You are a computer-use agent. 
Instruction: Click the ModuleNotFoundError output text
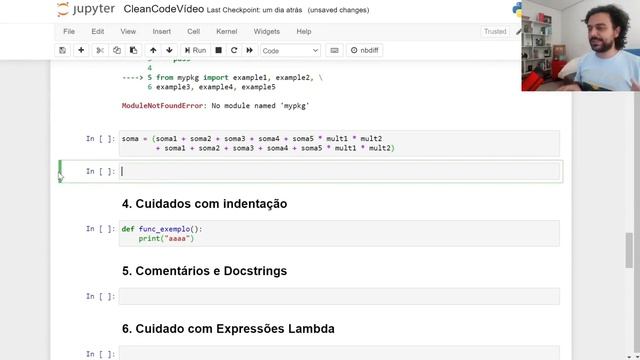coord(216,106)
